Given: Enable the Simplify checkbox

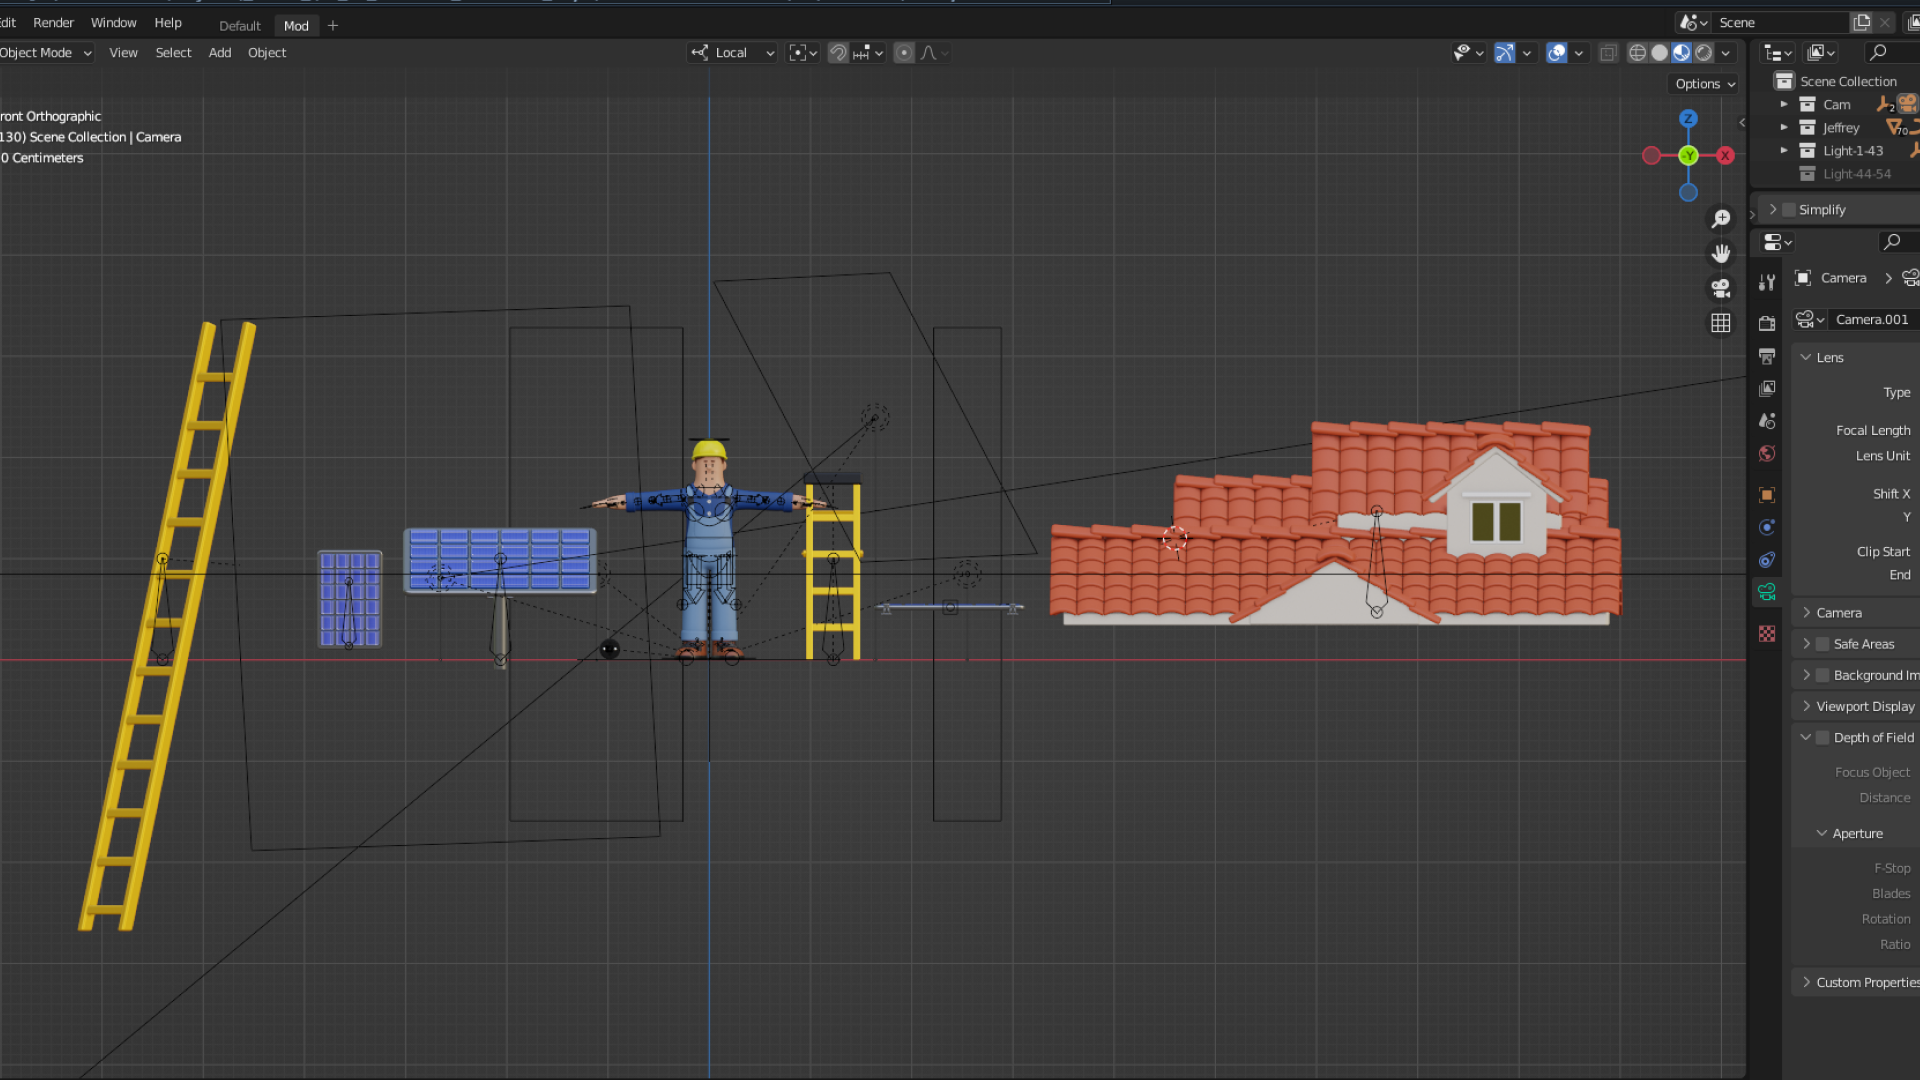Looking at the screenshot, I should pyautogui.click(x=1789, y=210).
